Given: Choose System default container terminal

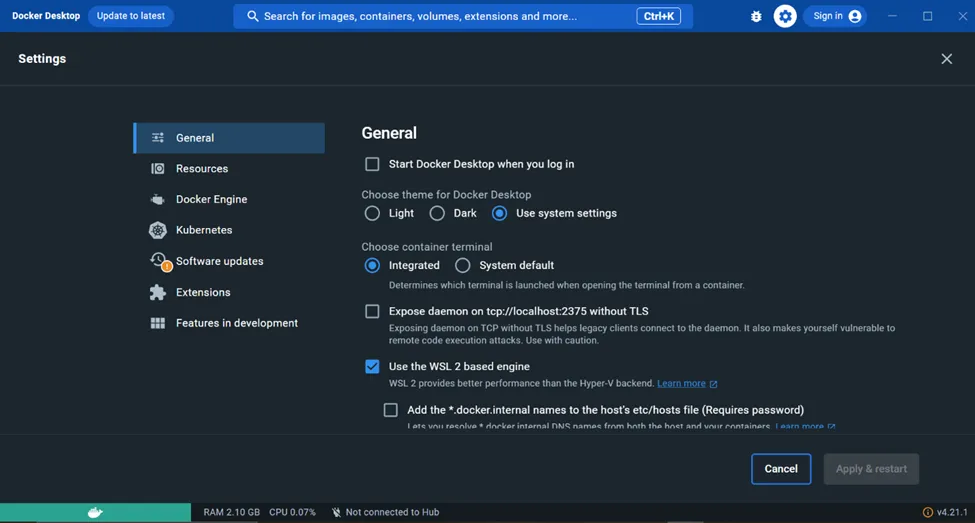Looking at the screenshot, I should 463,266.
